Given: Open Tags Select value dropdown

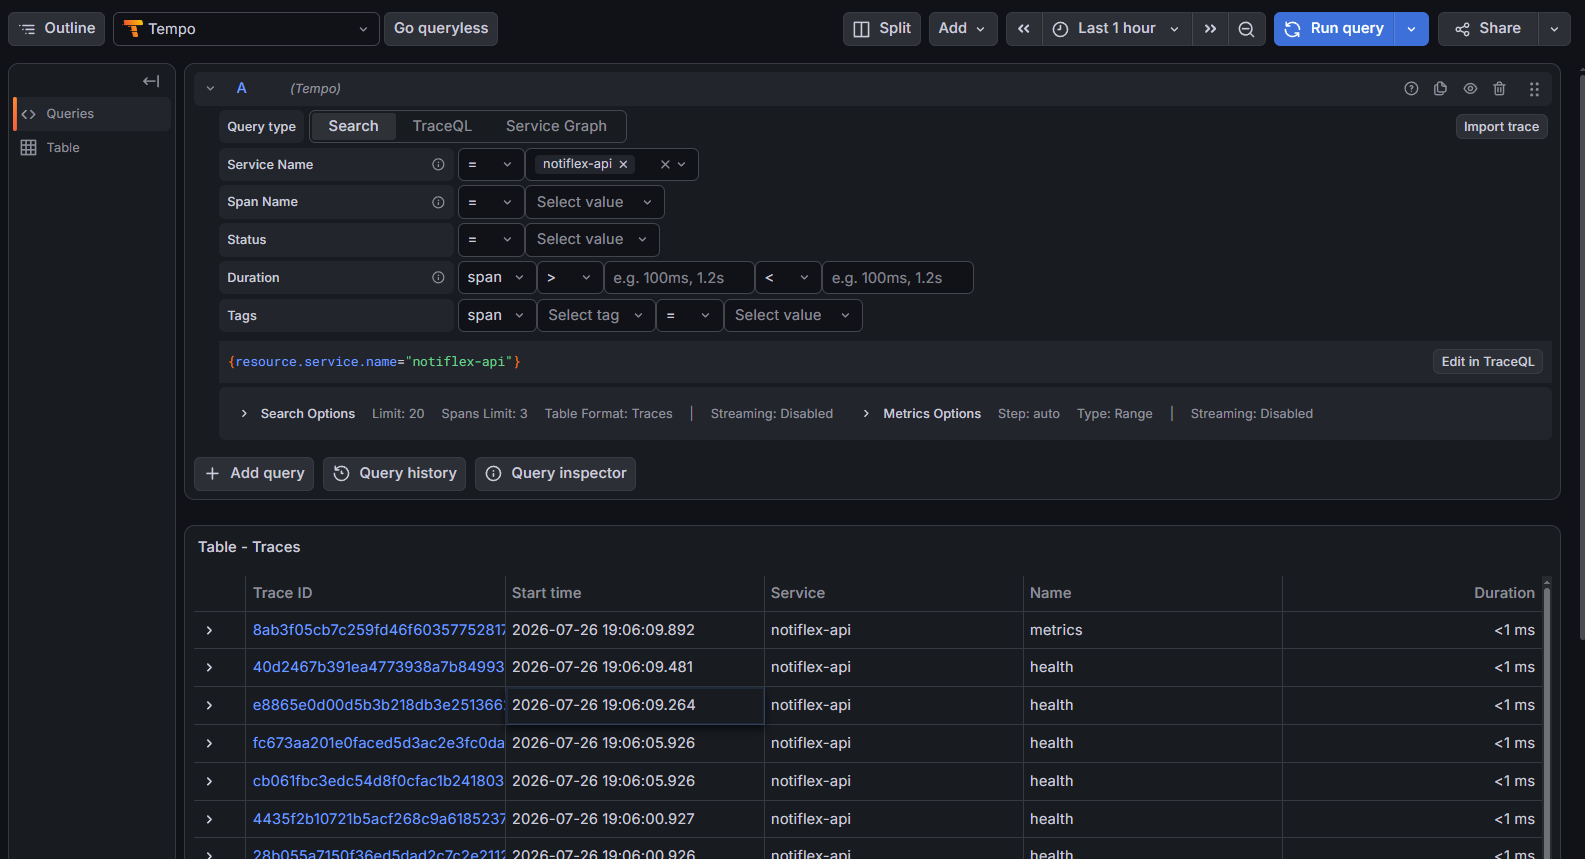Looking at the screenshot, I should (793, 316).
